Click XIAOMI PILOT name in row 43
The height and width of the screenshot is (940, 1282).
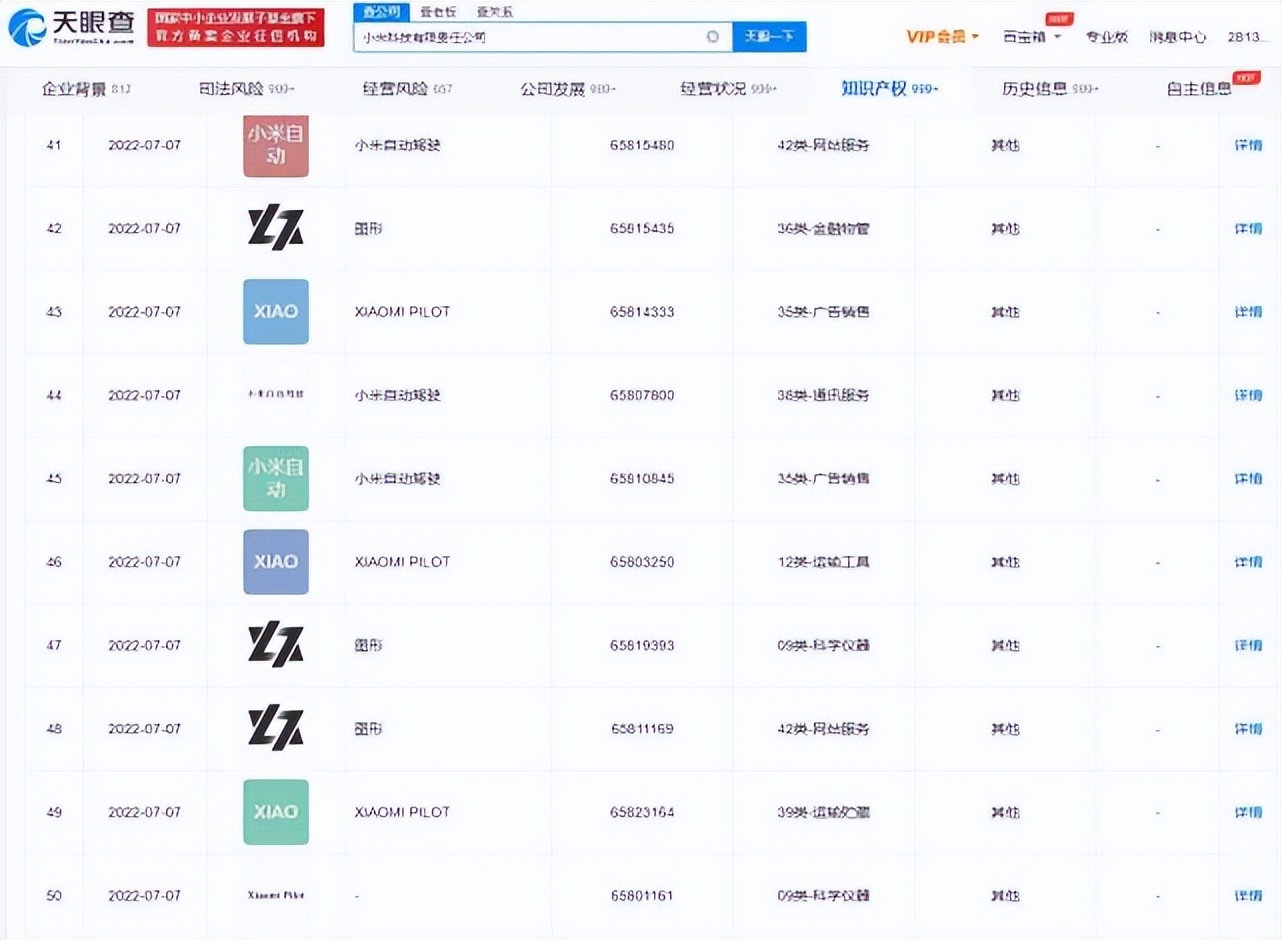402,312
